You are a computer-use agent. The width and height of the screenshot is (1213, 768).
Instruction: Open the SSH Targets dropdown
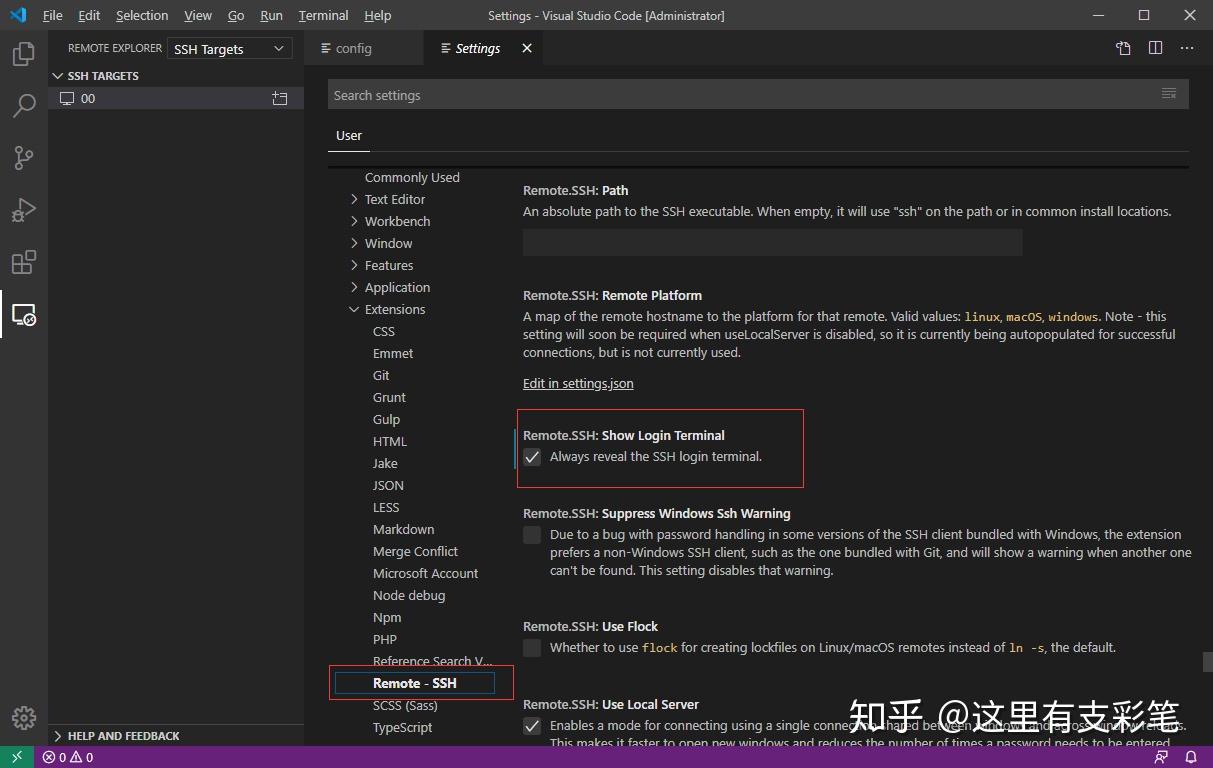coord(229,48)
